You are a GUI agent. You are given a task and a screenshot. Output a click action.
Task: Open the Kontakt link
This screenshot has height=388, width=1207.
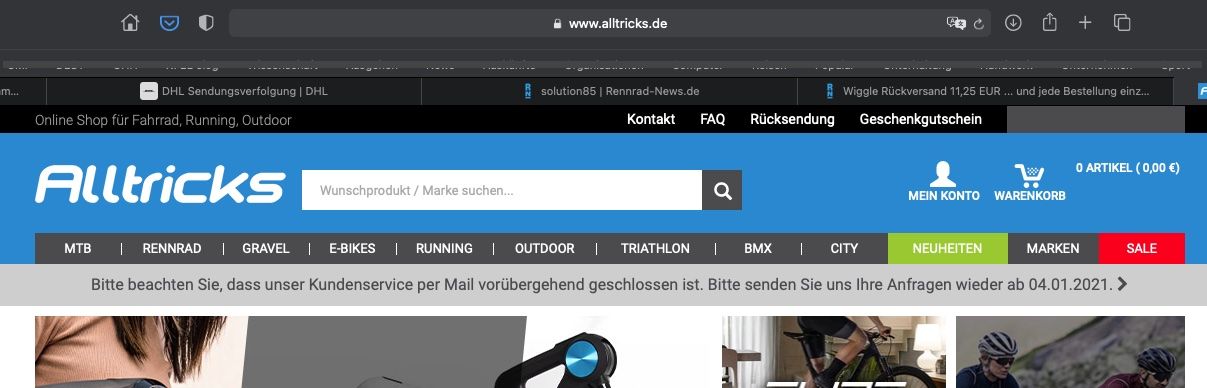(x=651, y=119)
